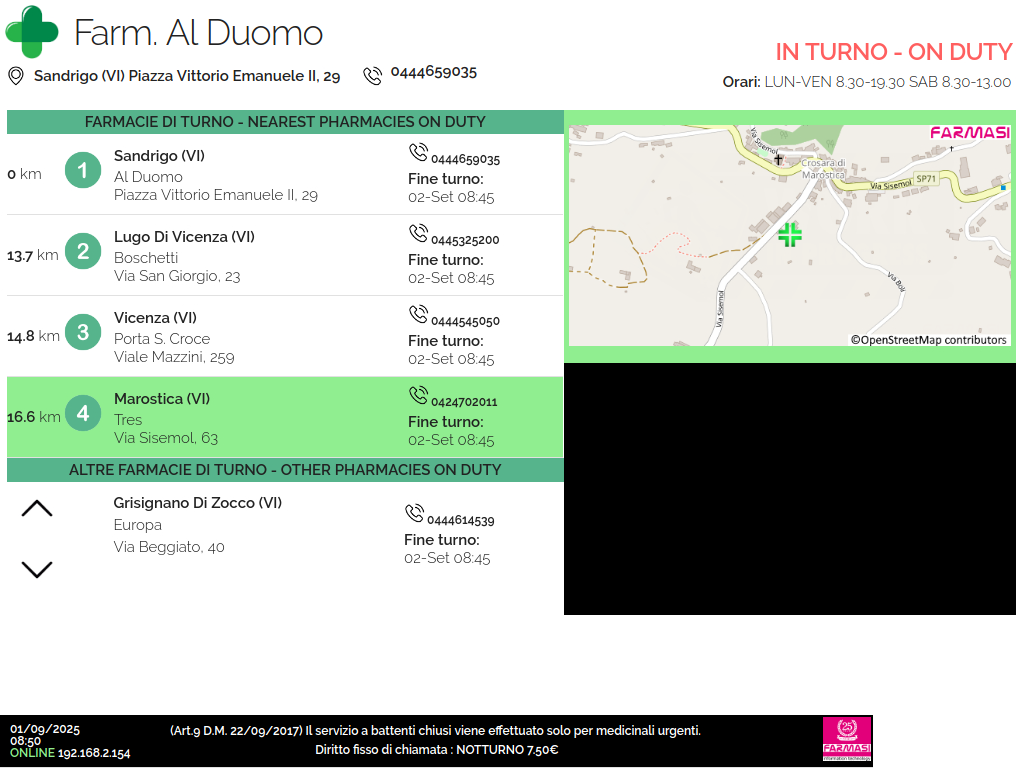Click the location pin icon by the address
Viewport: 1024px width, 768px height.
click(16, 76)
